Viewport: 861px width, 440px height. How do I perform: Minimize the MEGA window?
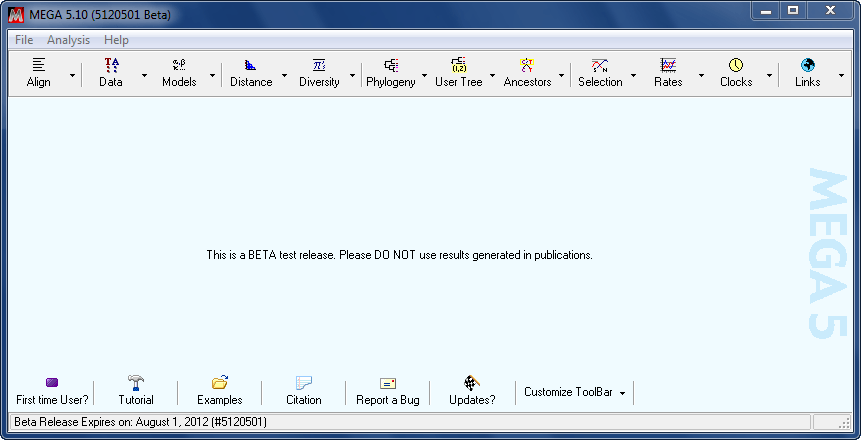(765, 10)
